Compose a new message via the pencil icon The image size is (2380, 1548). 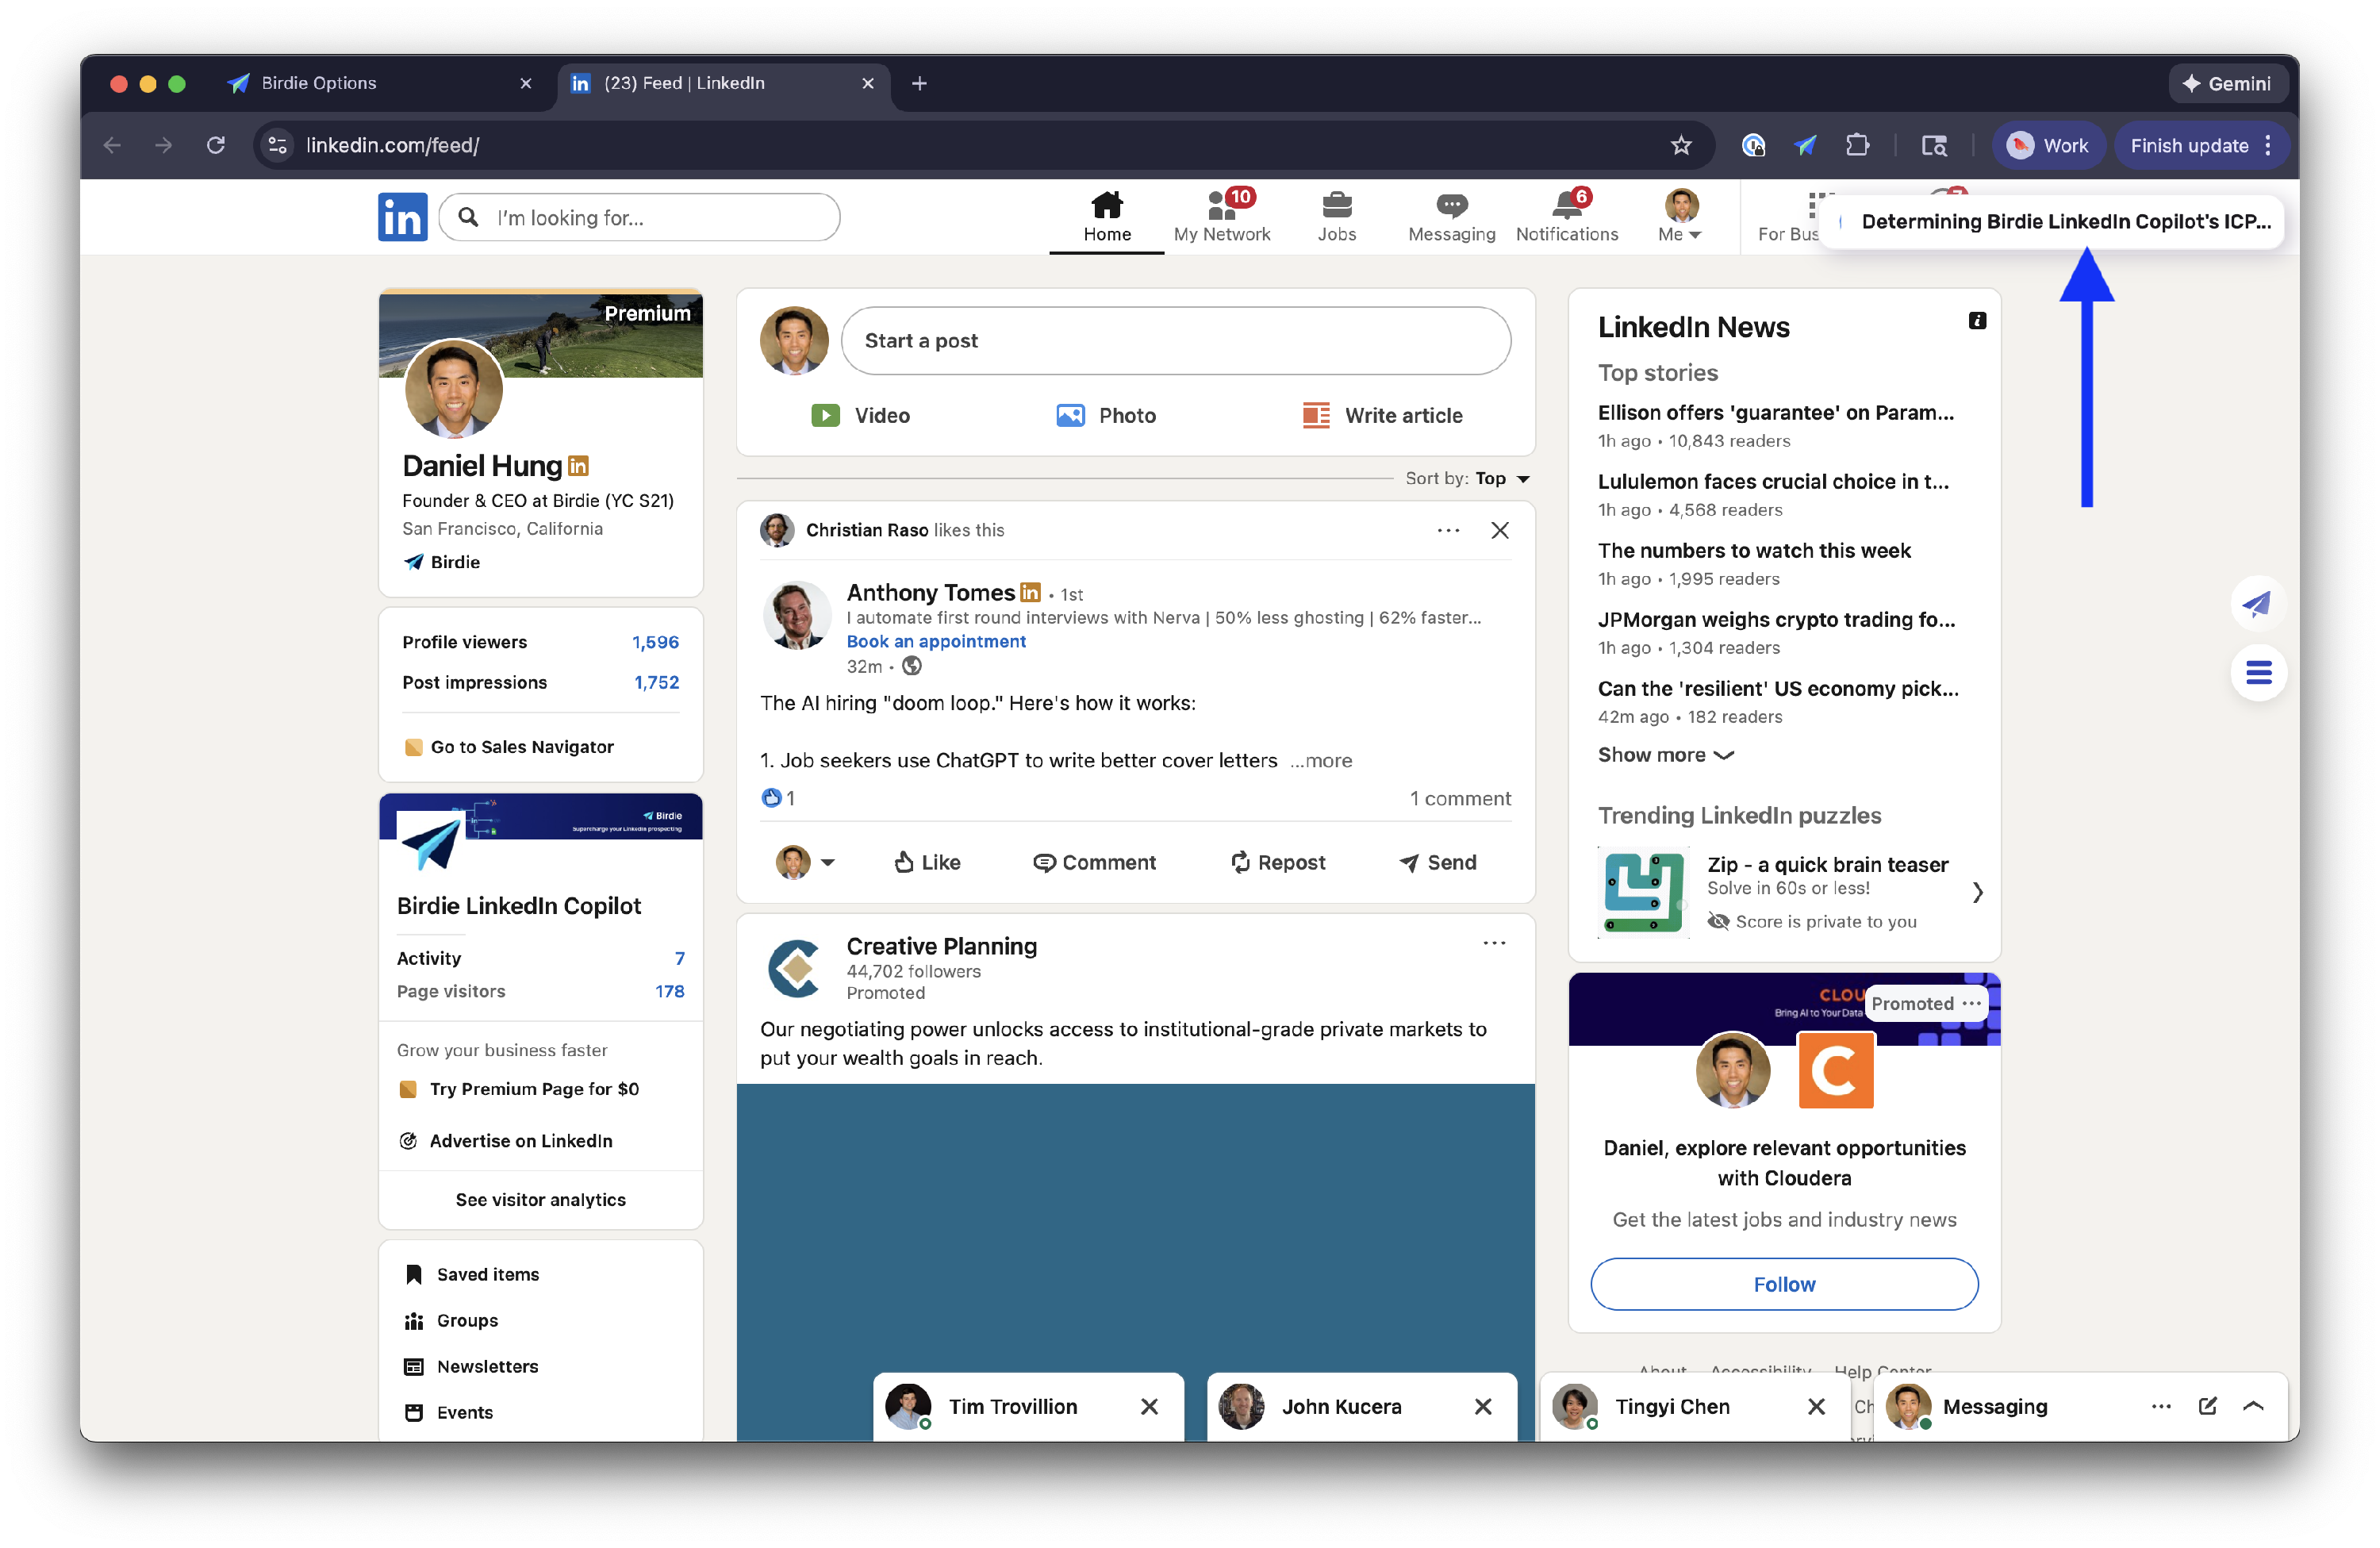[2207, 1406]
